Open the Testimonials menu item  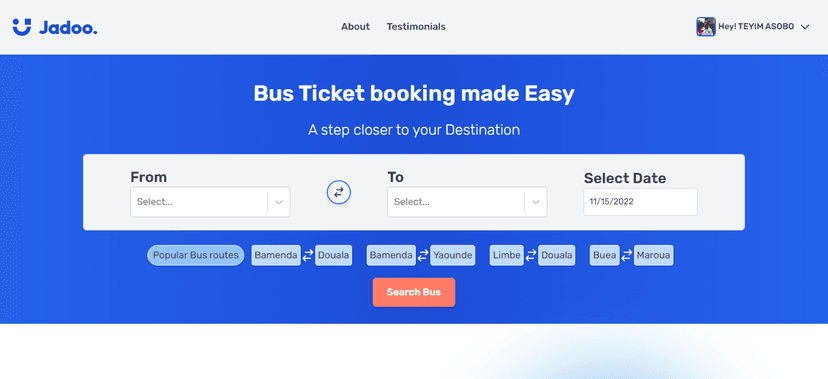pos(416,26)
